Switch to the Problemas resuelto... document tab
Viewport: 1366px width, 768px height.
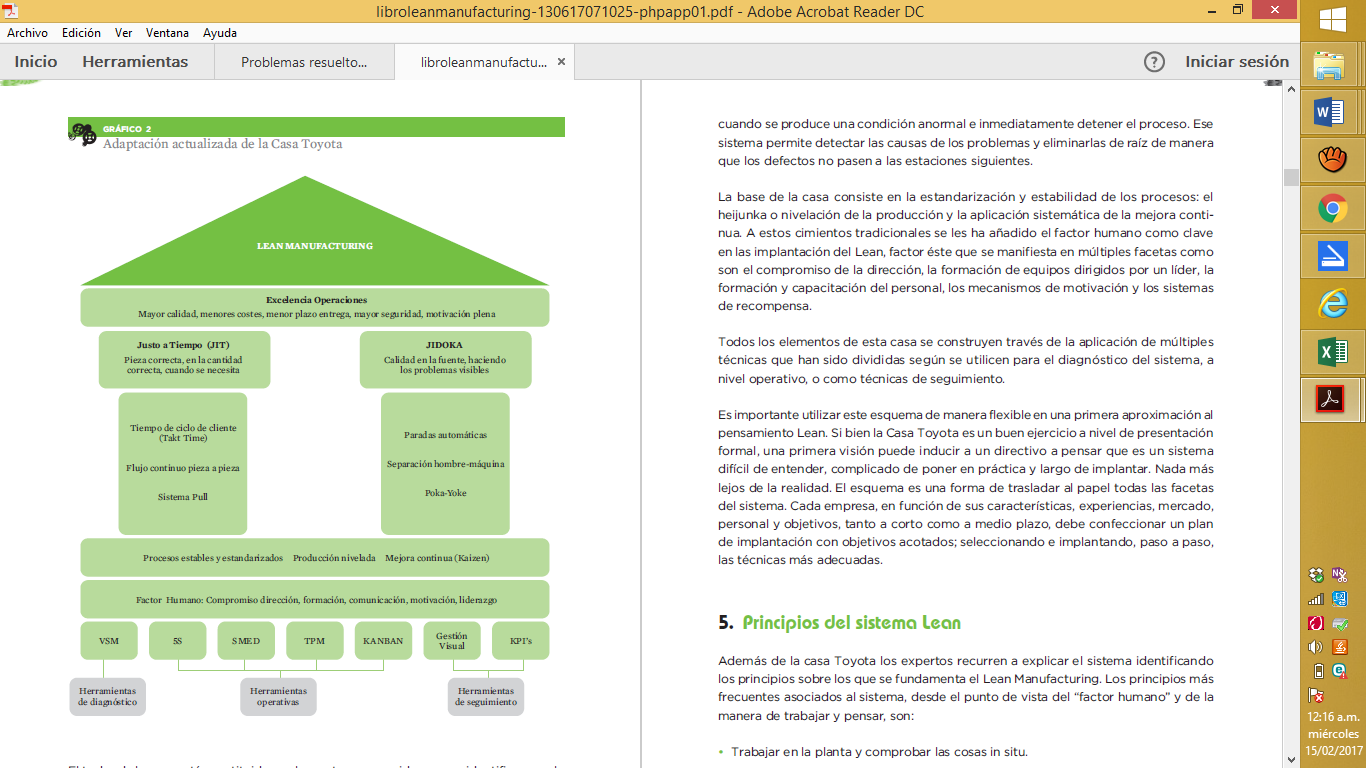point(304,62)
